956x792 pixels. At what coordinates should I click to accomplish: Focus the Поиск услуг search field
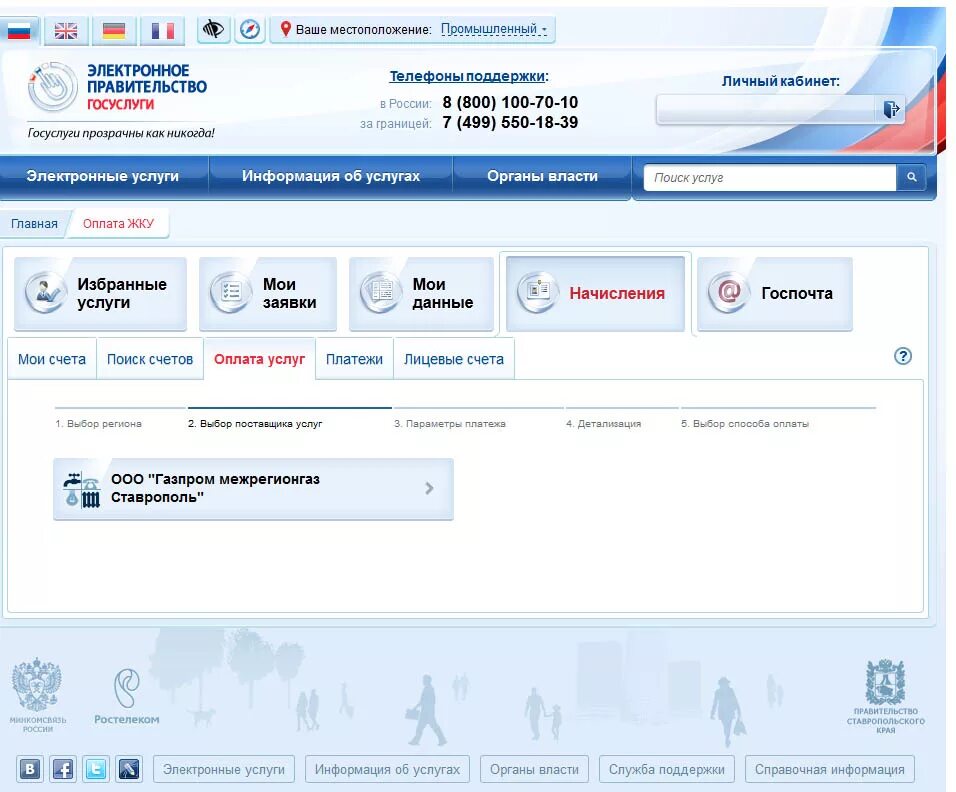[x=770, y=177]
